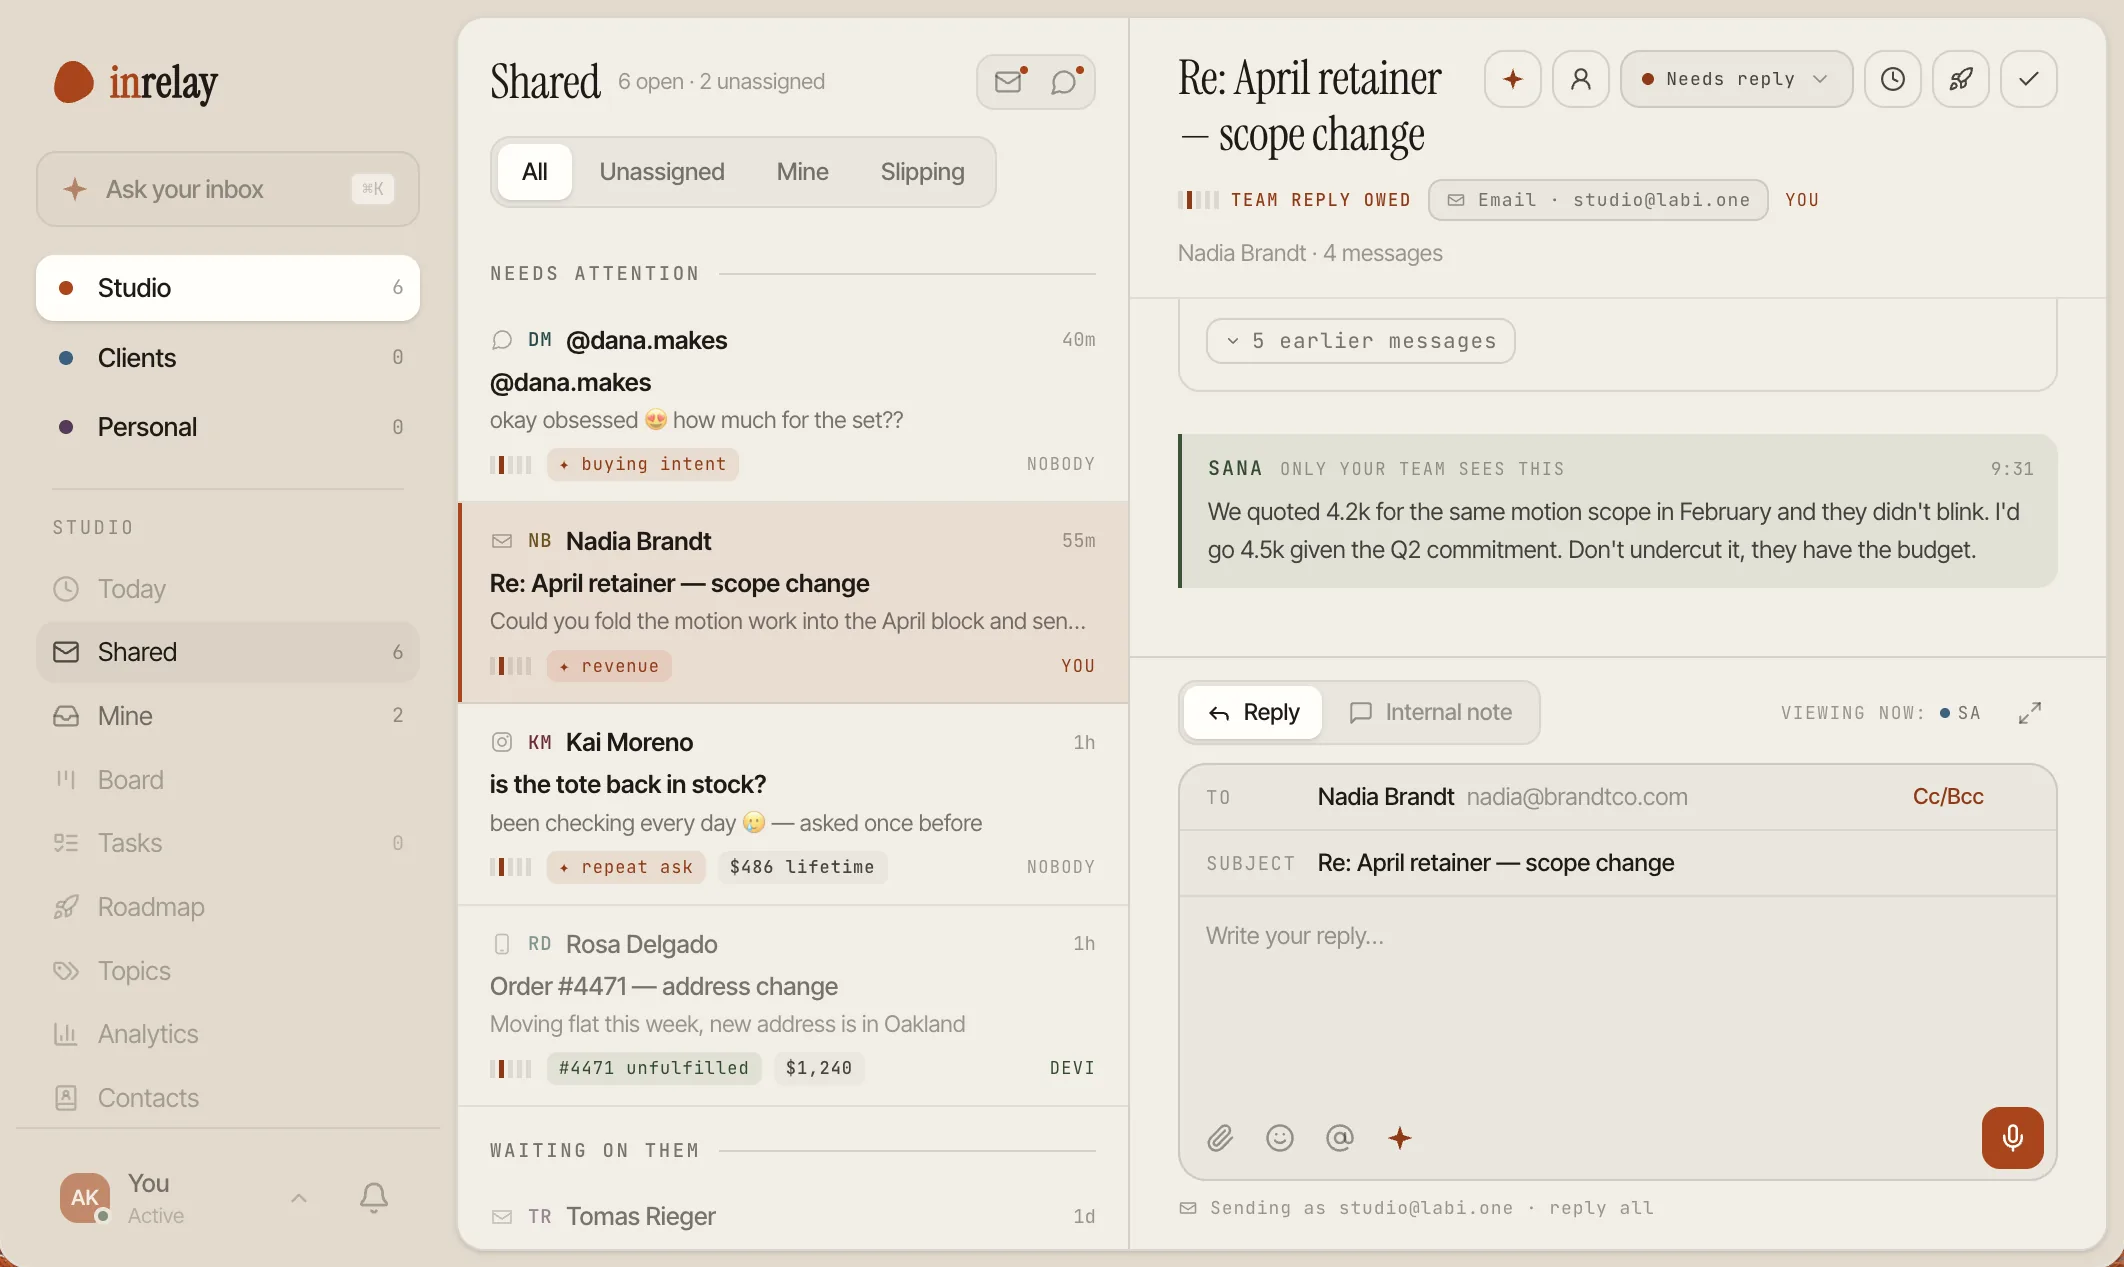
Task: Select the Slipping tab
Action: pos(922,172)
